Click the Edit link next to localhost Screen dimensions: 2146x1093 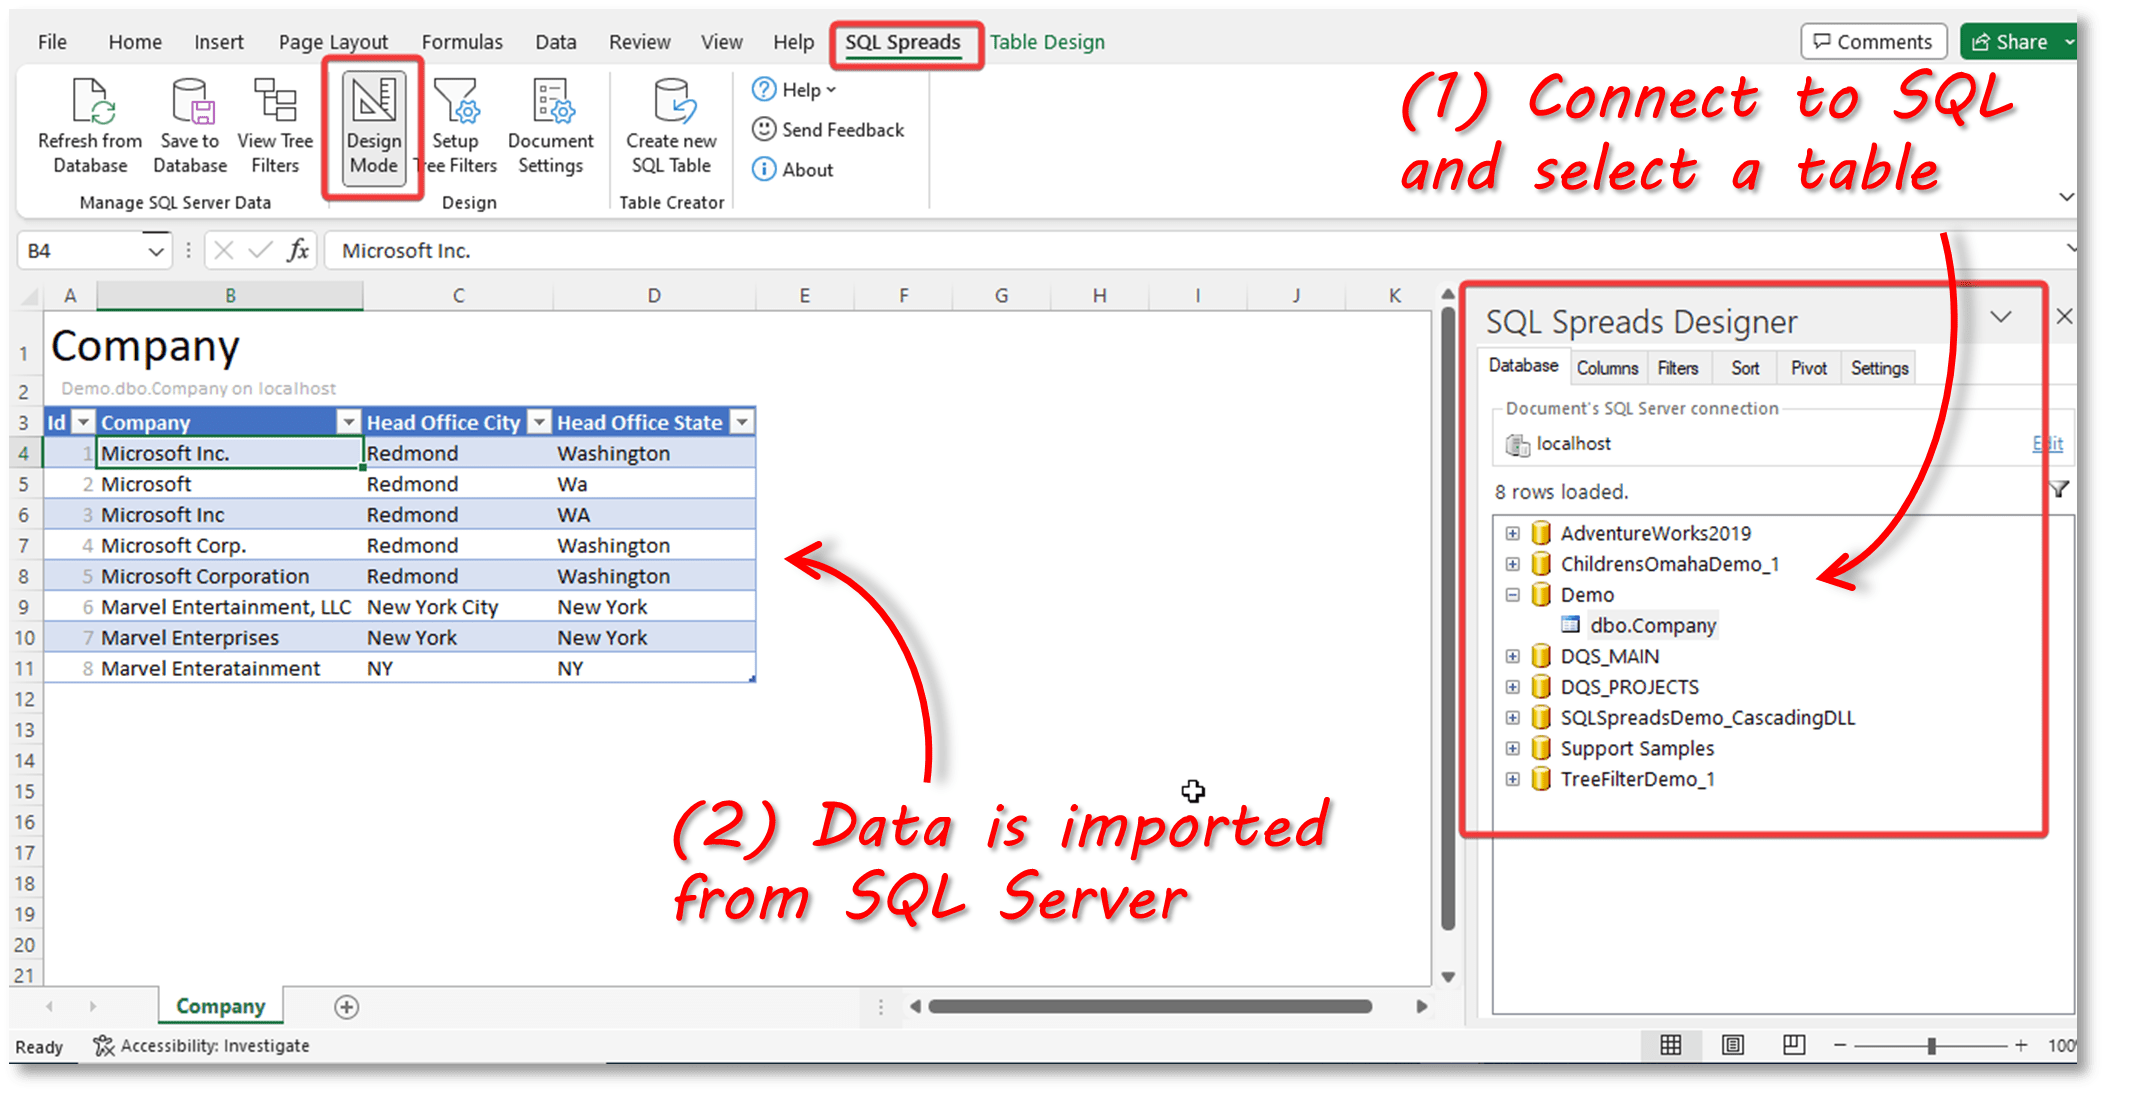coord(2047,443)
